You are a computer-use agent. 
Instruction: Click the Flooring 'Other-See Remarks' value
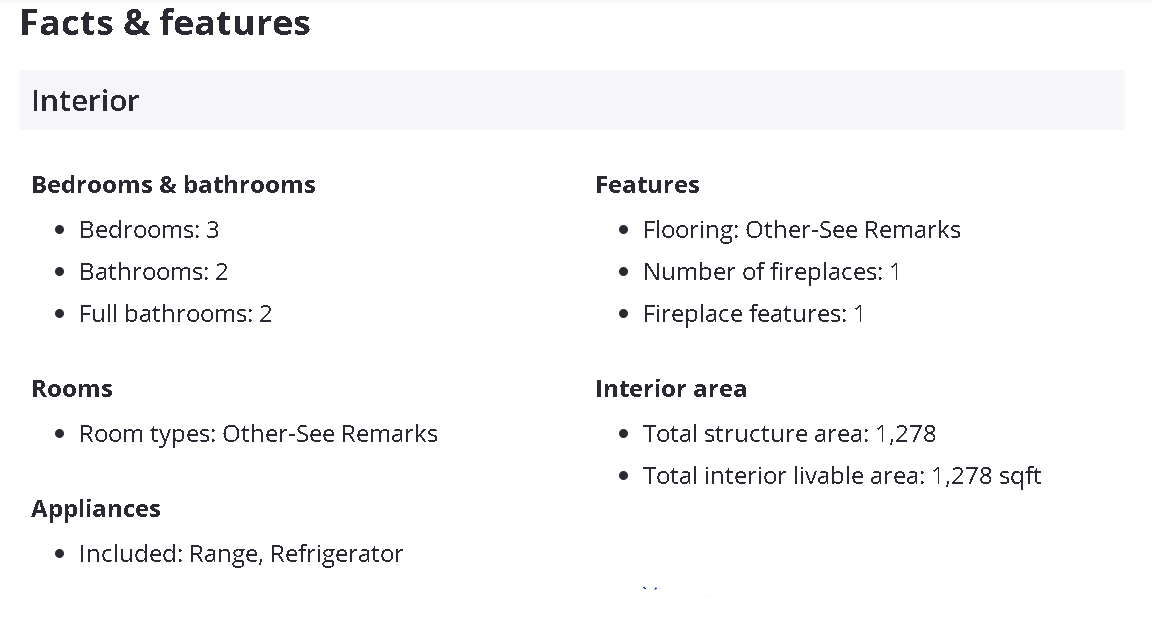853,230
